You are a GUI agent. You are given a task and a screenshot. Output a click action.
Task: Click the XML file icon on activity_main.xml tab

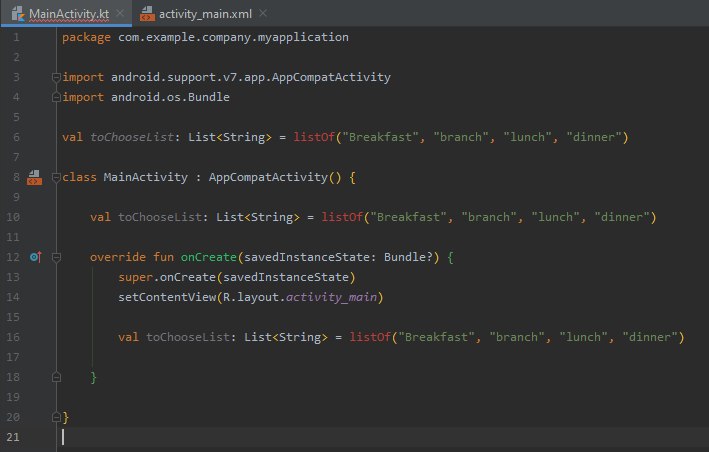pyautogui.click(x=147, y=14)
